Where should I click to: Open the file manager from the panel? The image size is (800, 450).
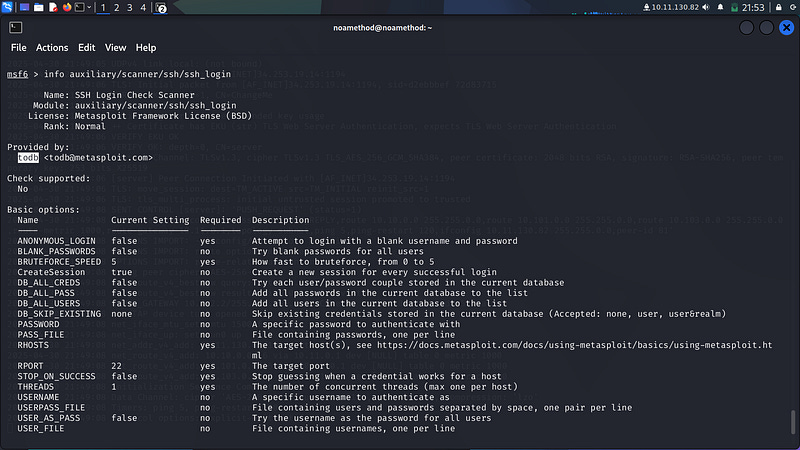coord(39,7)
